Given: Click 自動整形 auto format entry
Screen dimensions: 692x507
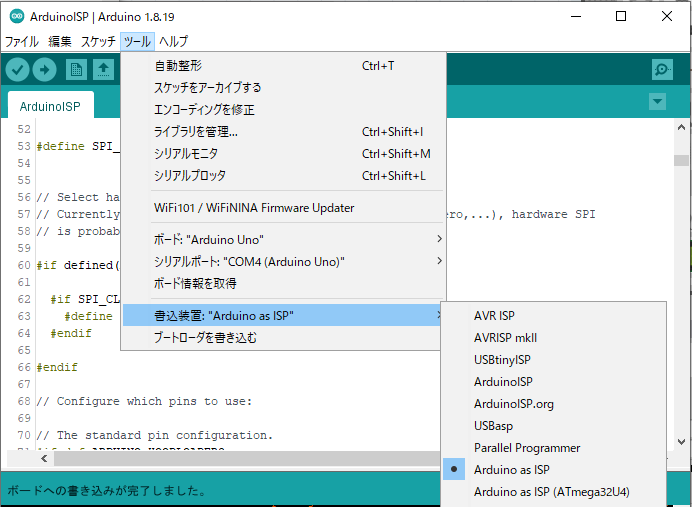Looking at the screenshot, I should (x=178, y=66).
